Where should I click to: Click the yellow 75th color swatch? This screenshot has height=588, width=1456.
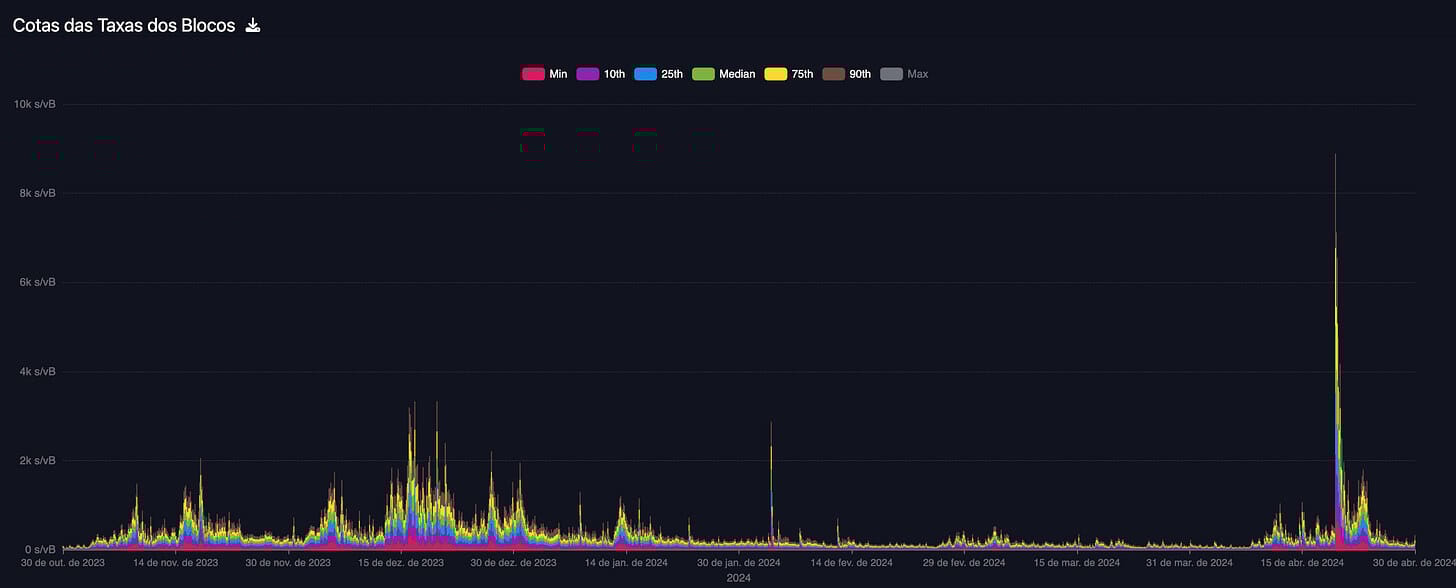click(776, 74)
